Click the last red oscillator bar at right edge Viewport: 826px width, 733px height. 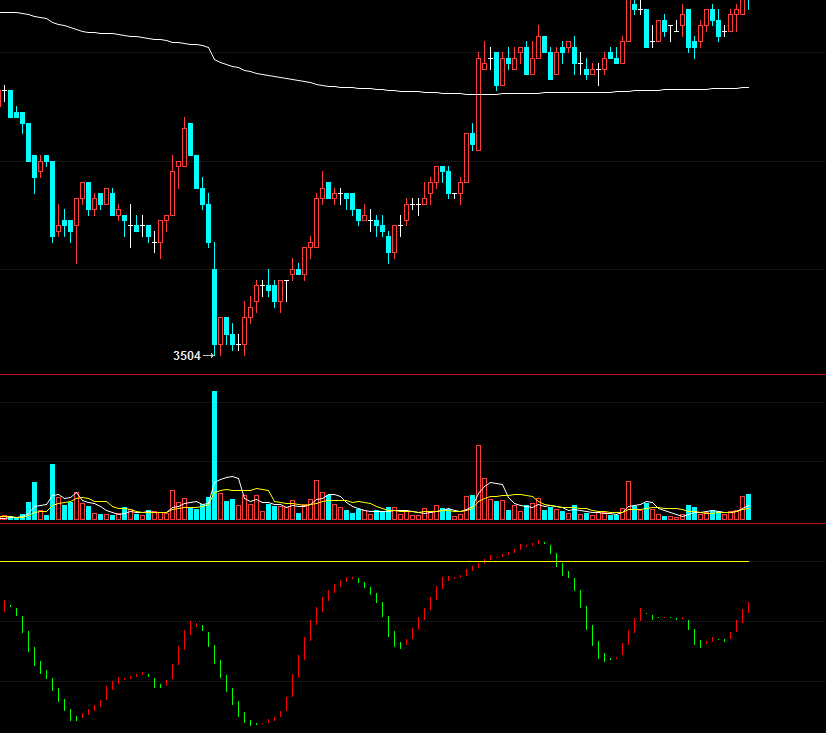(748, 606)
